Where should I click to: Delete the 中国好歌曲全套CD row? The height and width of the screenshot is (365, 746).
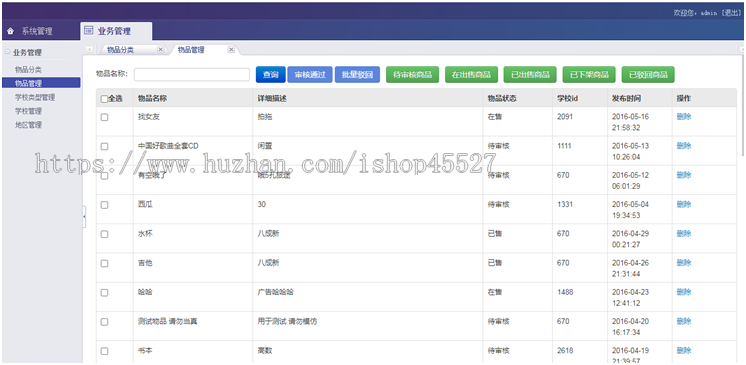tap(684, 146)
